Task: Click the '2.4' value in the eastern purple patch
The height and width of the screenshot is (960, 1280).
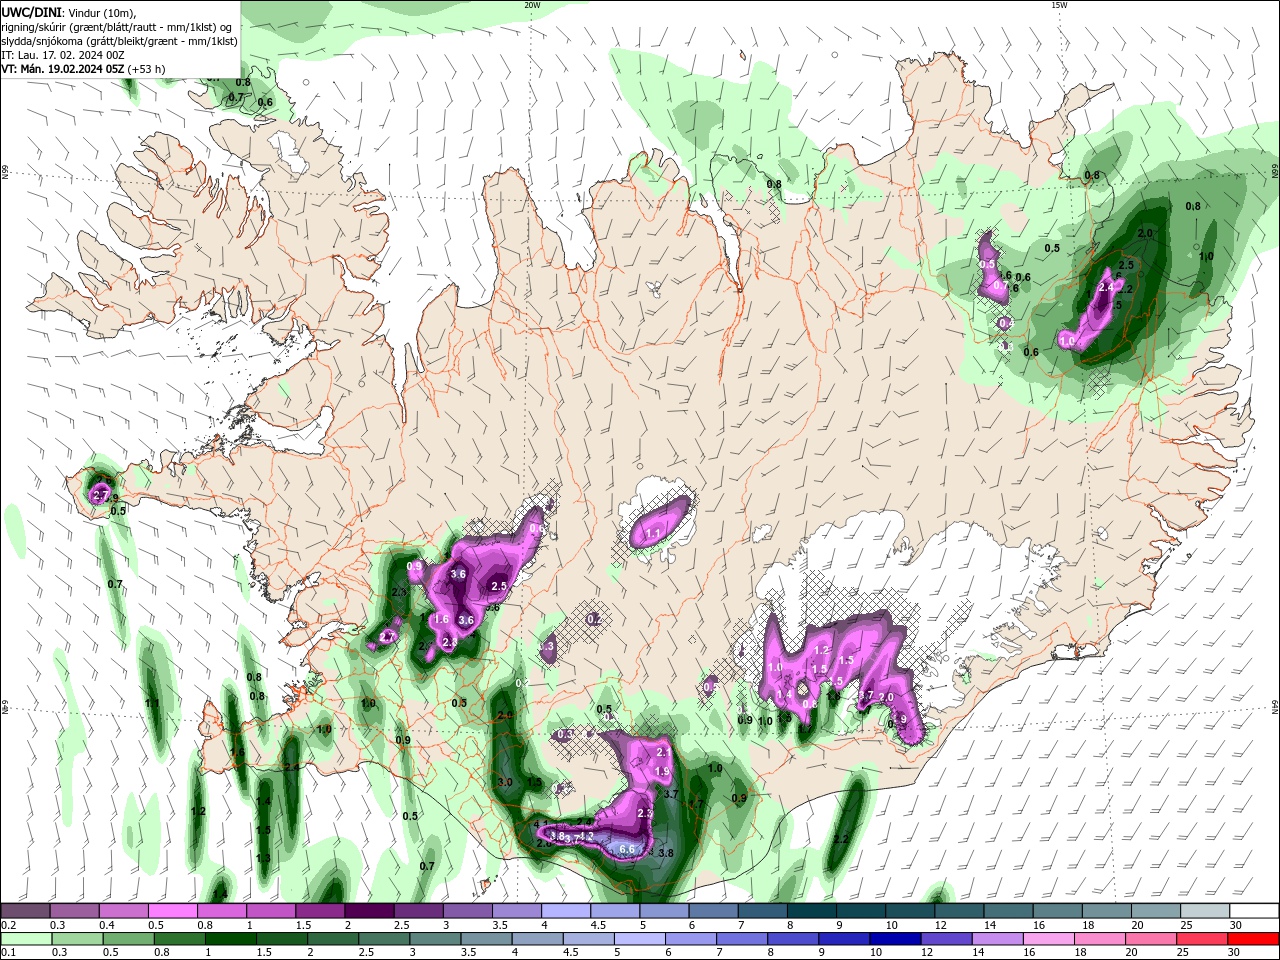Action: (x=1106, y=287)
